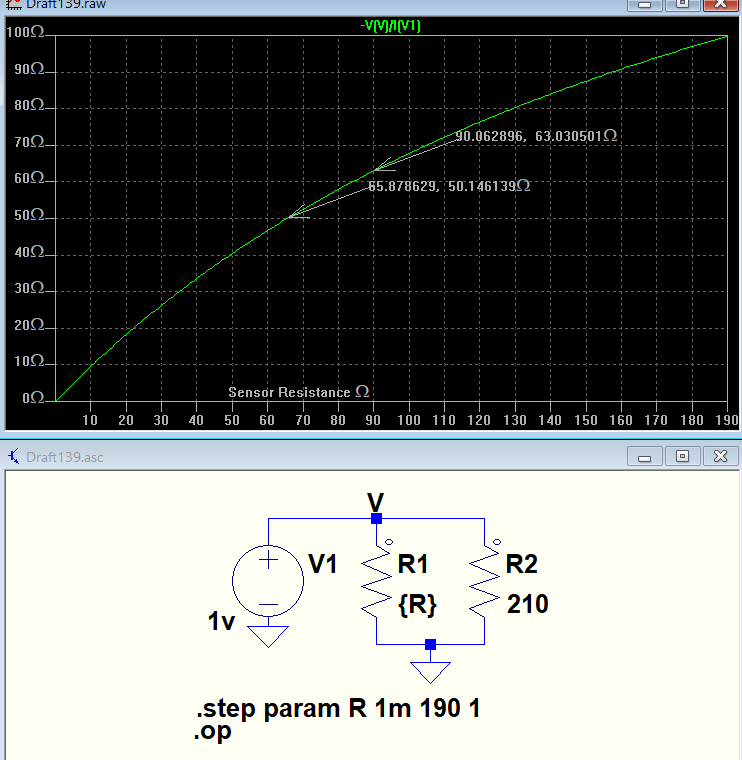Click the ground symbol under the resistors
Viewport: 742px width, 760px height.
[x=430, y=672]
